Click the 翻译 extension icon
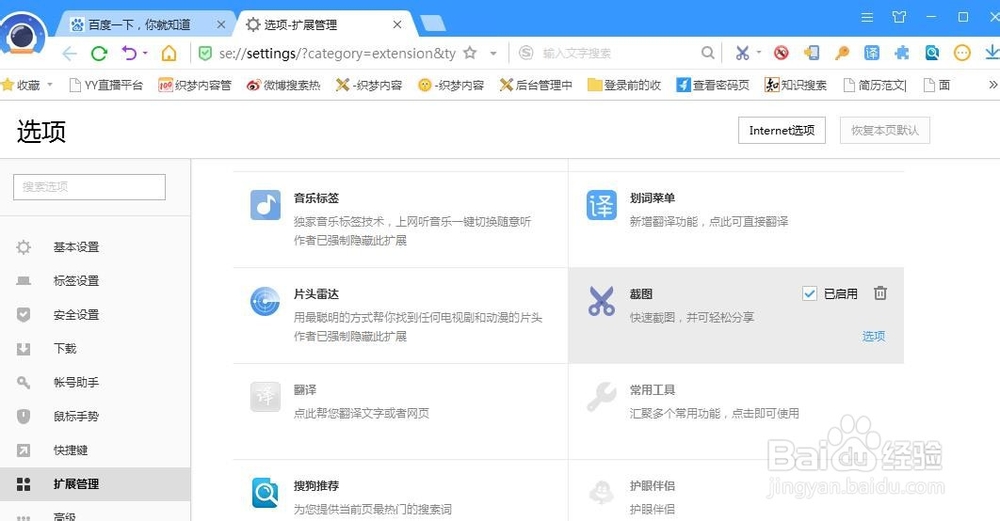 (265, 397)
